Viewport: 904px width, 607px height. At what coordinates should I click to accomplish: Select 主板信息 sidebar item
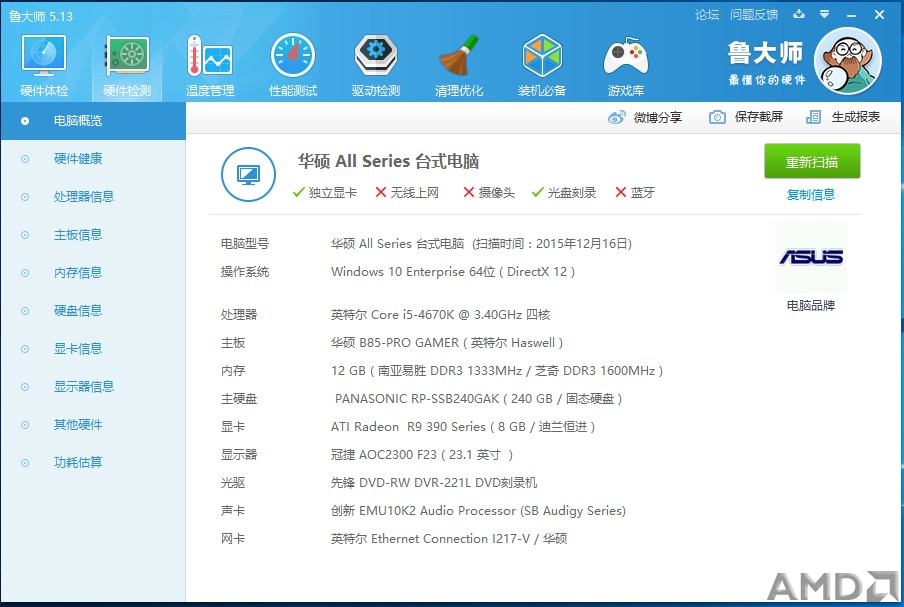tap(93, 235)
